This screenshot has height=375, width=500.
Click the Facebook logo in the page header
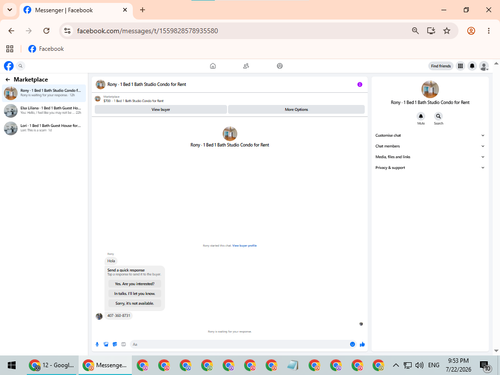tap(9, 66)
